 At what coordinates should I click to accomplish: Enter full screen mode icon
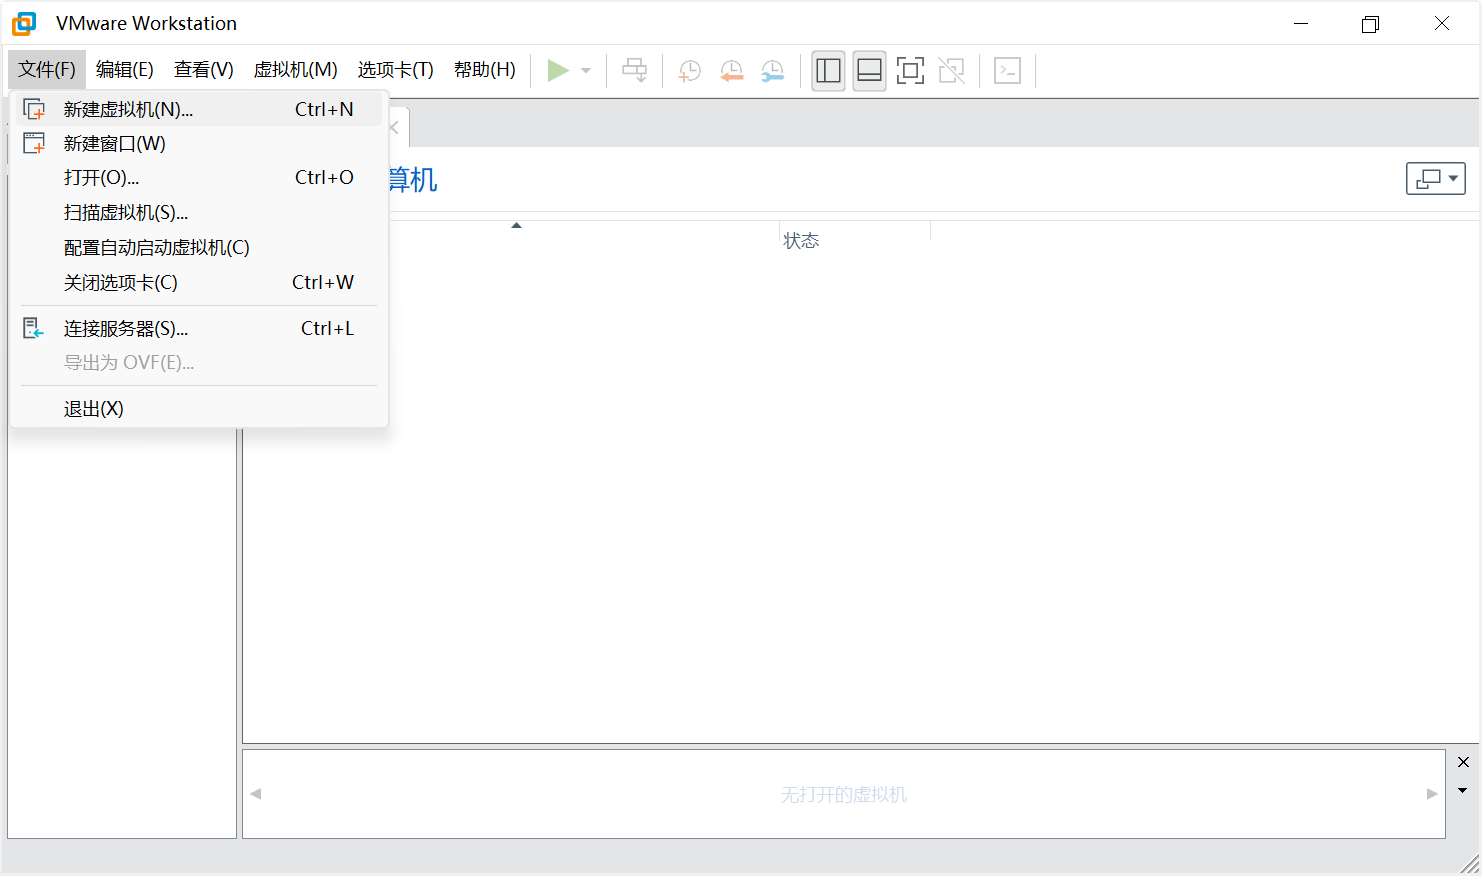[x=910, y=70]
